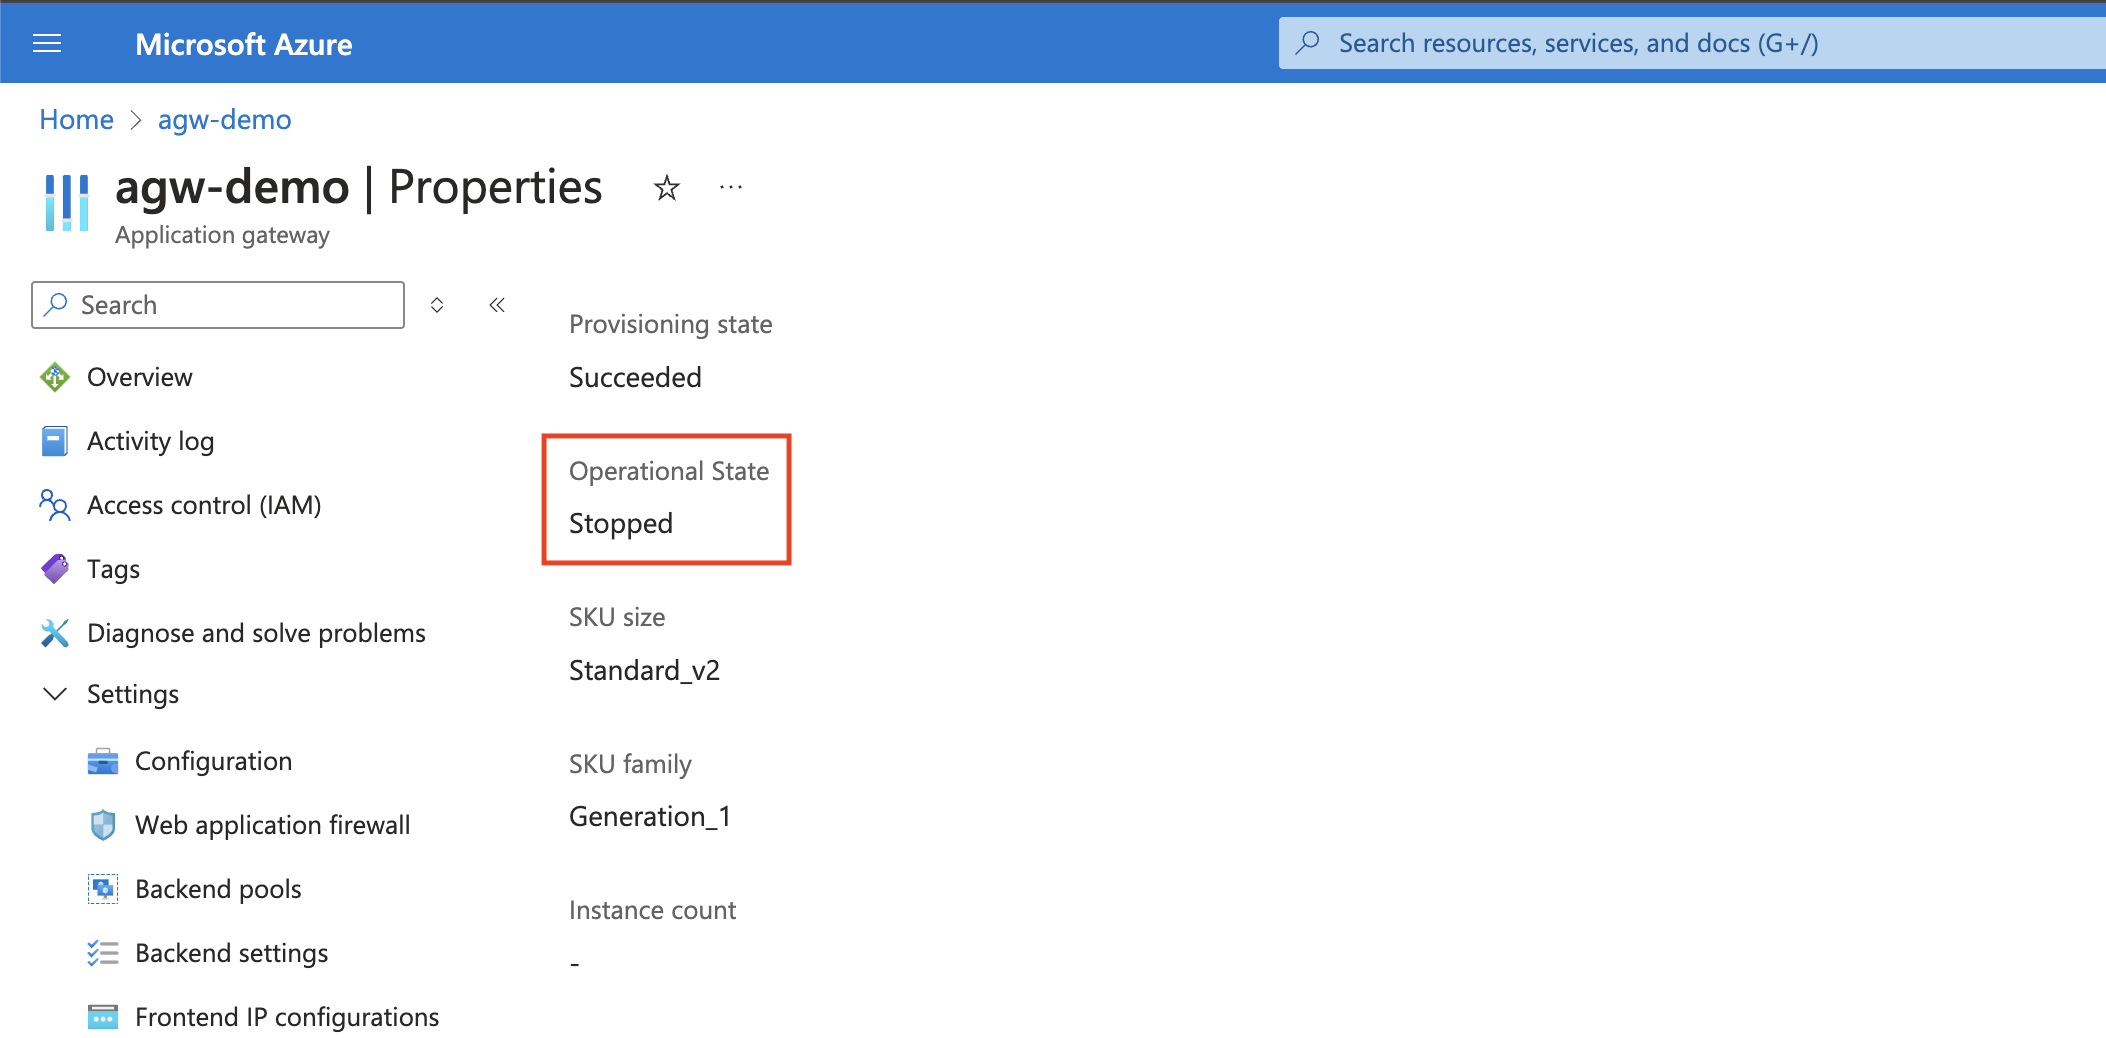
Task: Click the Provisioning state label
Action: pos(670,324)
